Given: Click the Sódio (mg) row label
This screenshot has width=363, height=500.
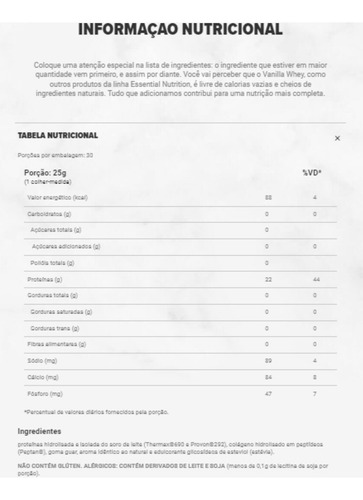Looking at the screenshot, I should 42,361.
